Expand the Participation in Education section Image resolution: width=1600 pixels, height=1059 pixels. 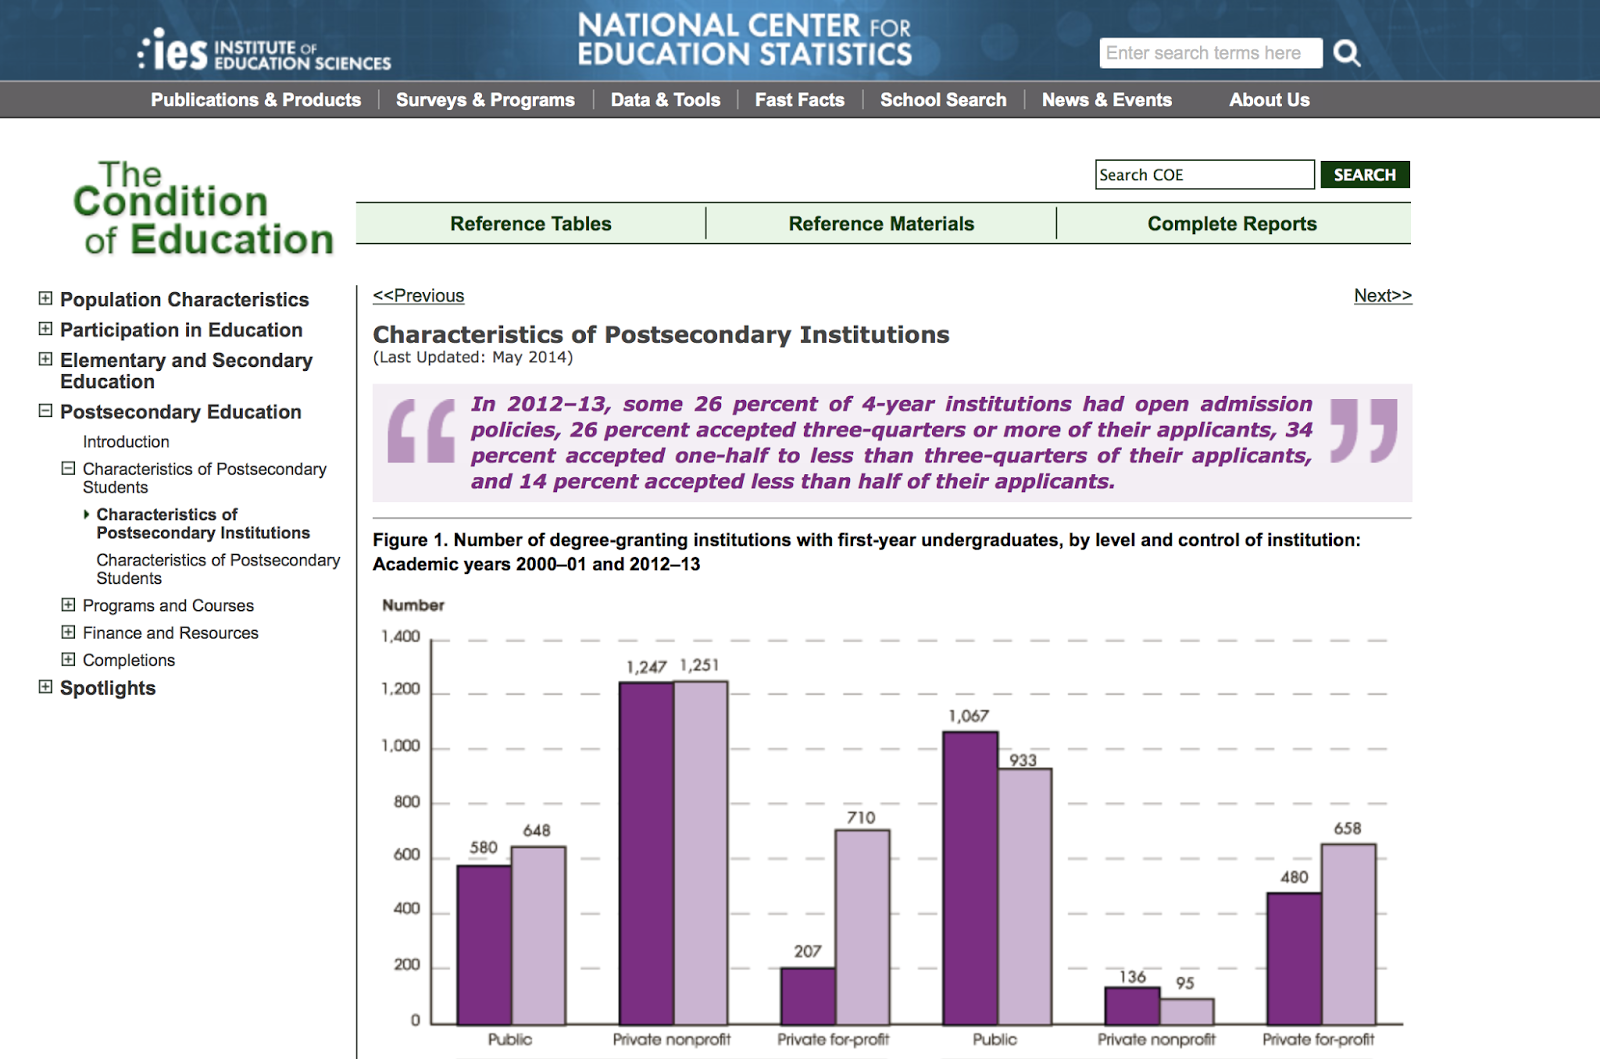coord(45,328)
